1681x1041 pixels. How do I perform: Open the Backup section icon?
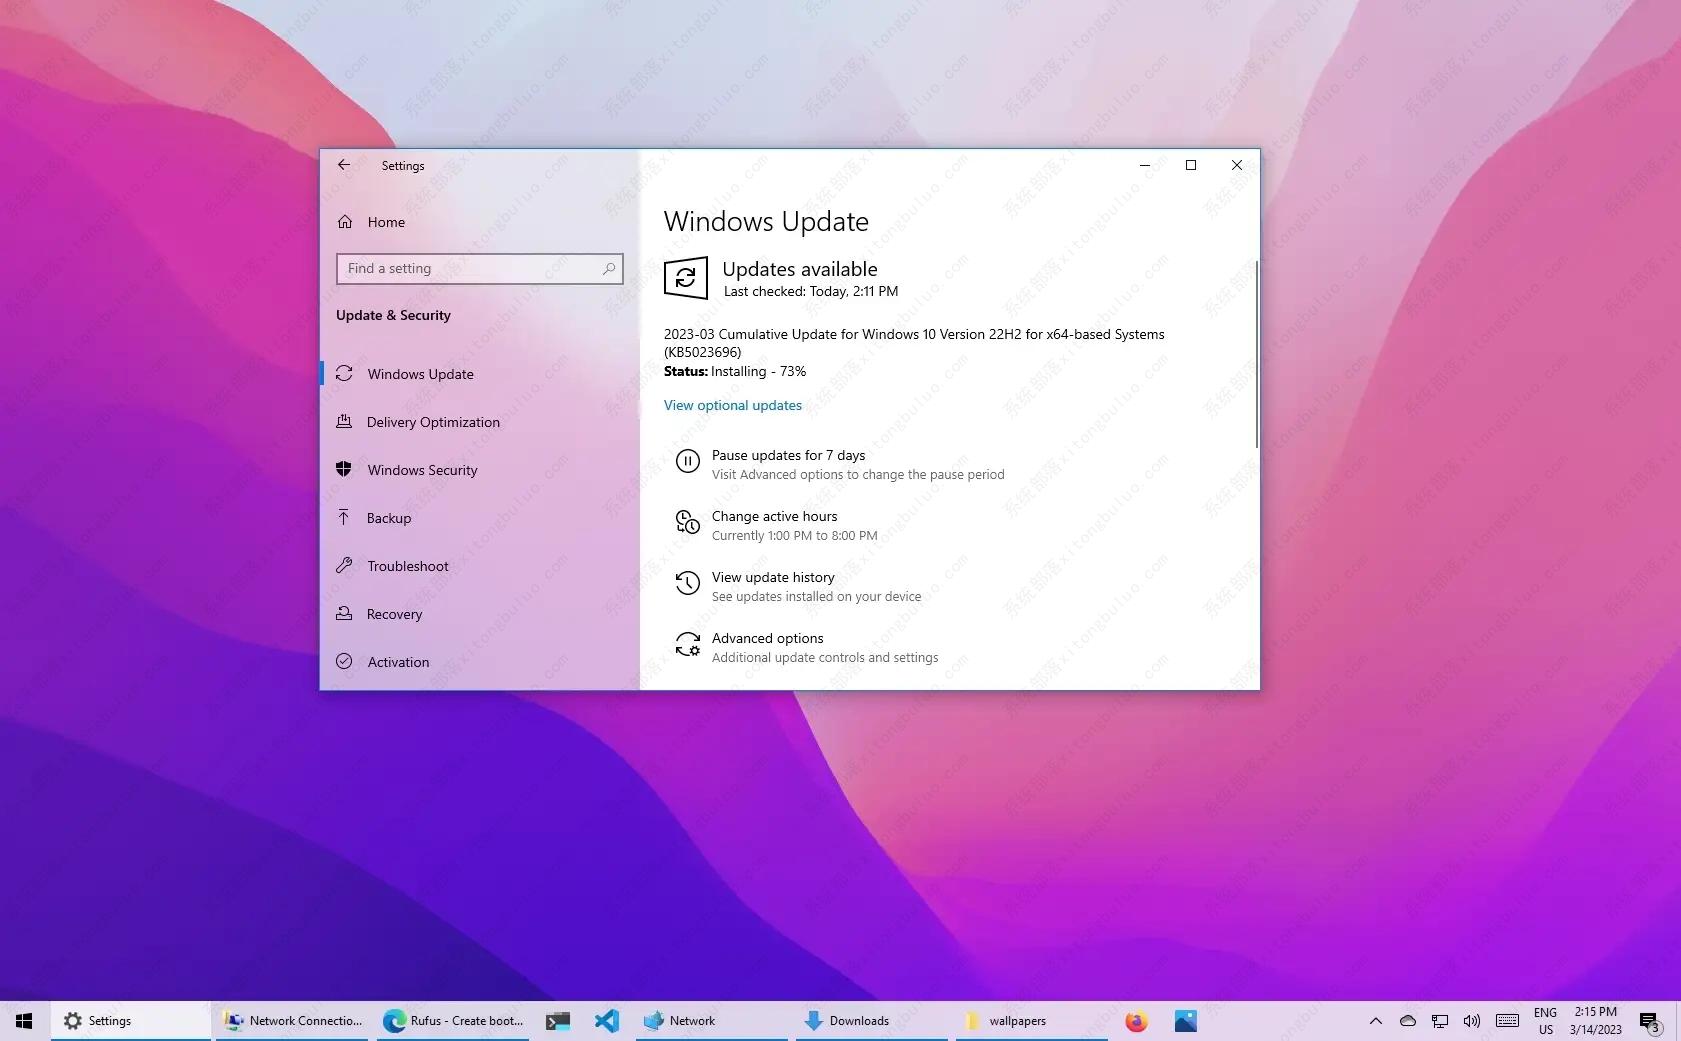click(344, 517)
